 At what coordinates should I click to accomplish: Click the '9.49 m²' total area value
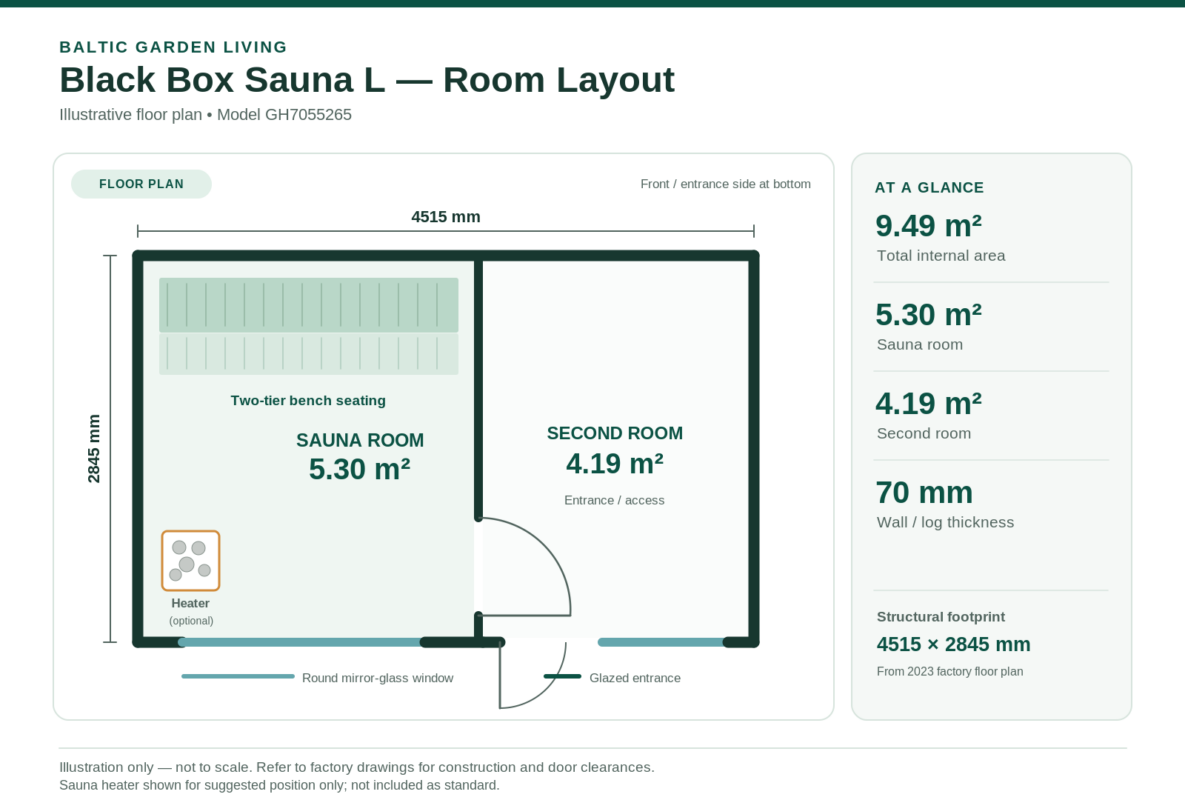click(929, 226)
